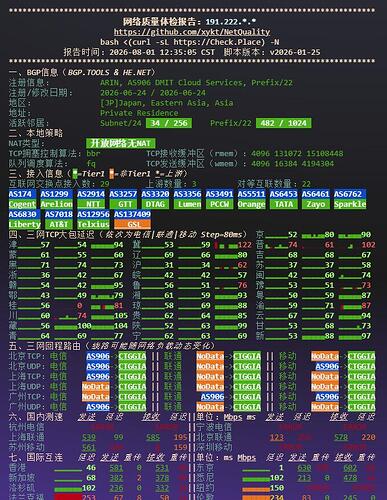Viewport: 387px width, 500px height.
Task: Click the AS6453 badge
Action: [x=283, y=194]
